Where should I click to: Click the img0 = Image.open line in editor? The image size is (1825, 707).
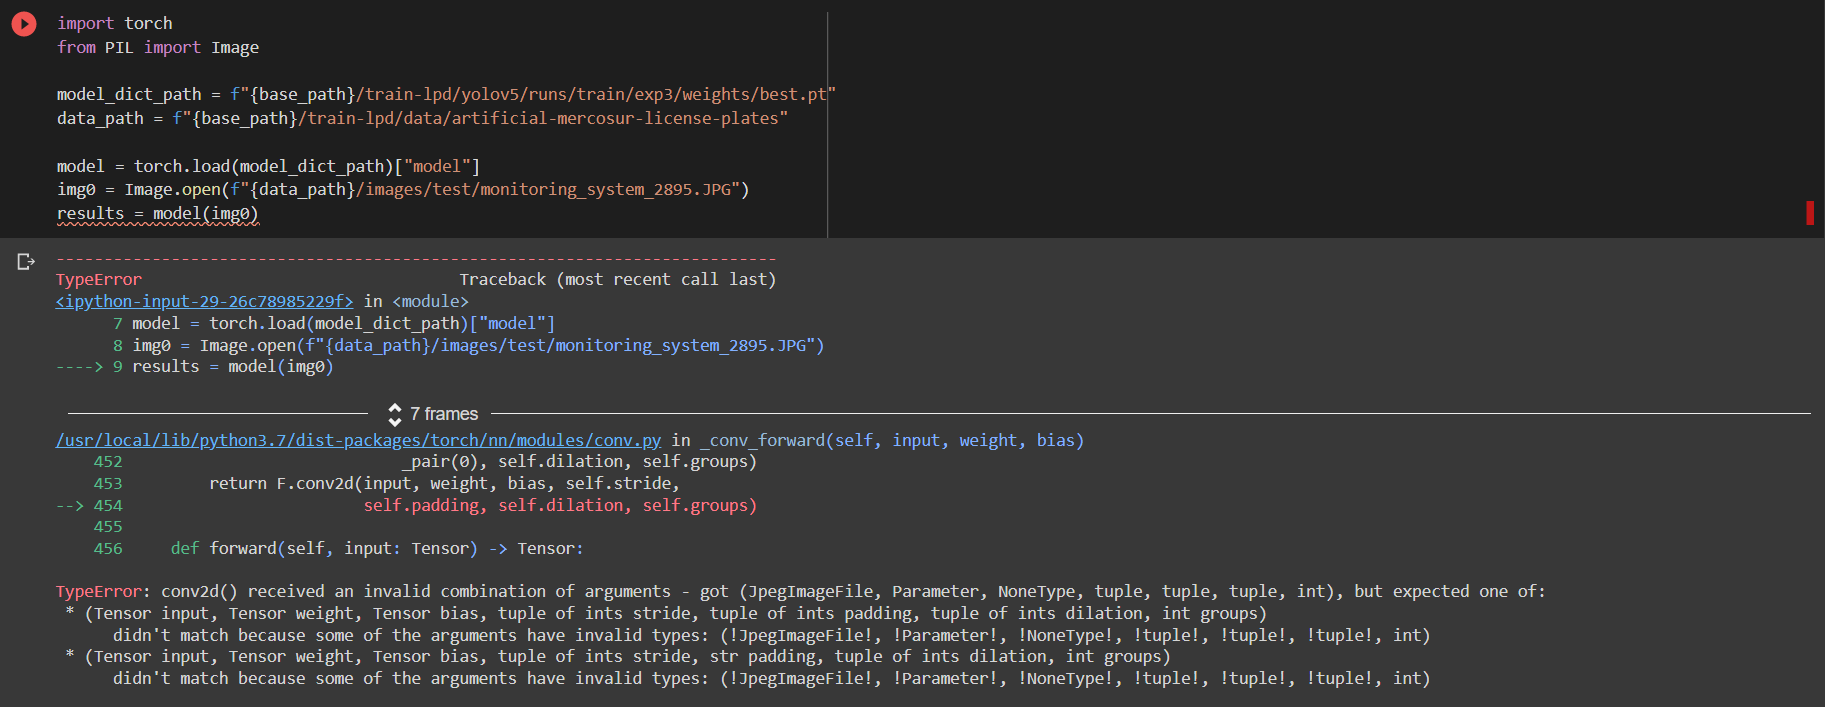(x=403, y=189)
